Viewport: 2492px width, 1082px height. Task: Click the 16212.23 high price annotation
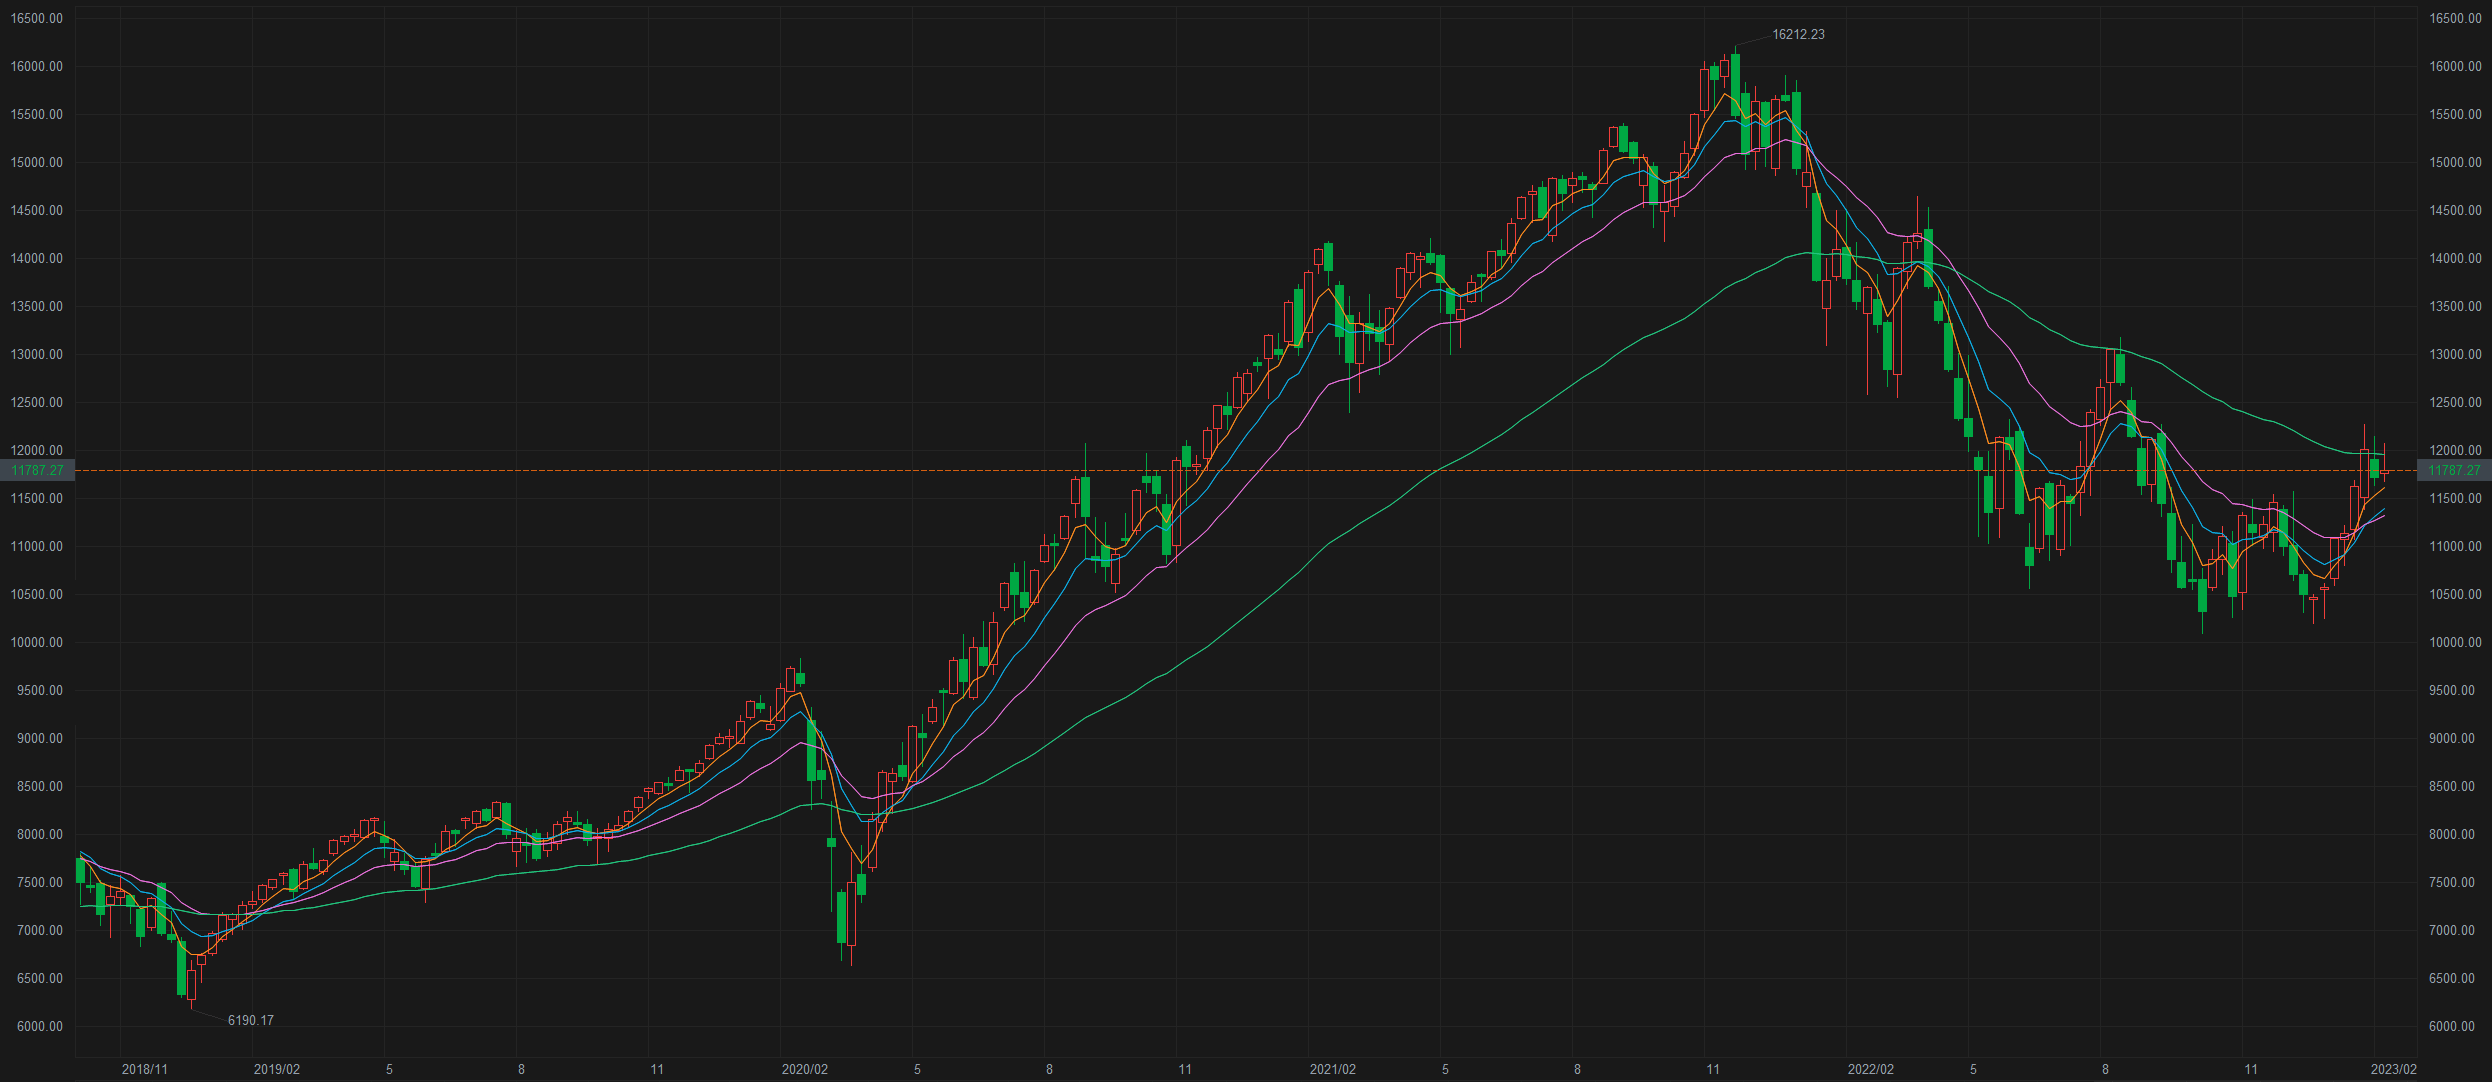pyautogui.click(x=1798, y=34)
